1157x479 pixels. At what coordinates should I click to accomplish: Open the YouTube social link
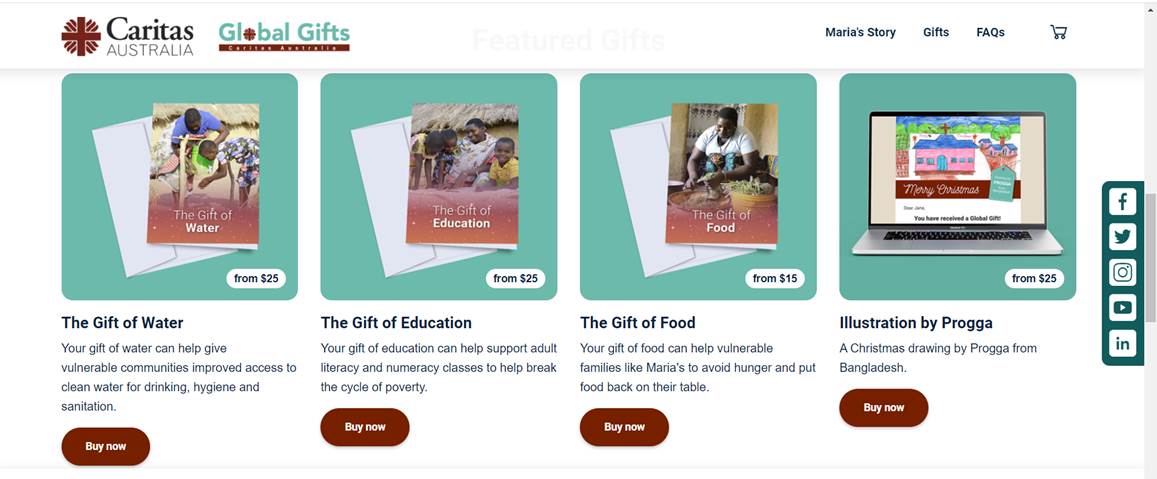click(1122, 308)
